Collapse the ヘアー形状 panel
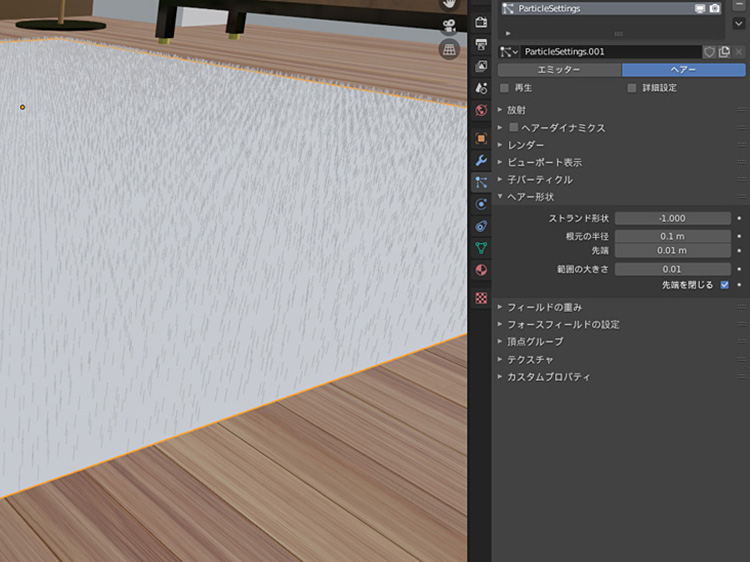This screenshot has height=562, width=750. pyautogui.click(x=530, y=197)
